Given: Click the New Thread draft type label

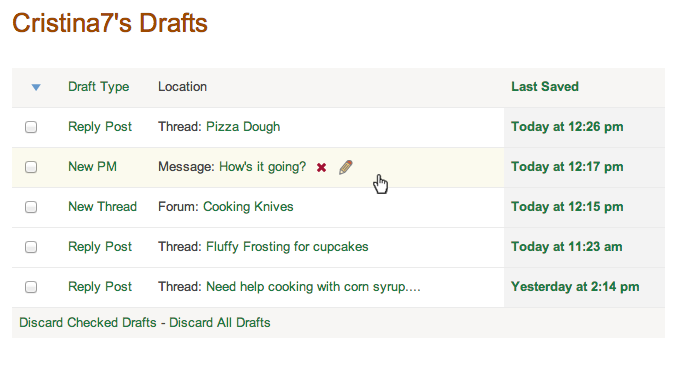Looking at the screenshot, I should (103, 207).
